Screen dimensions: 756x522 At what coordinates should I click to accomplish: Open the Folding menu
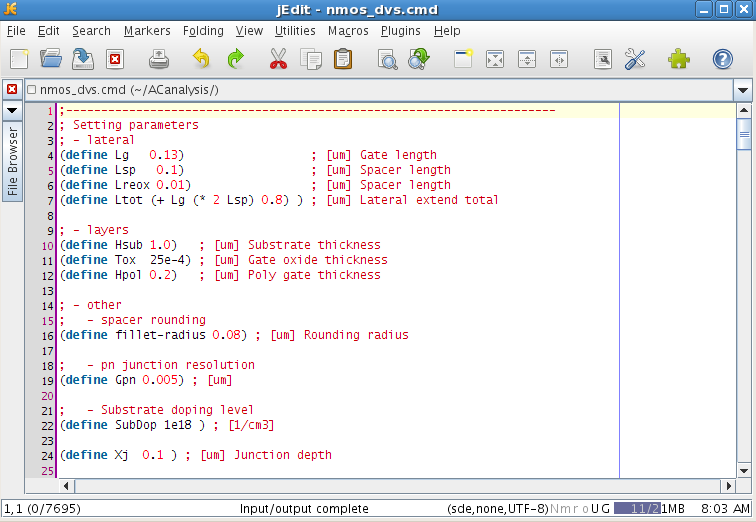[x=202, y=31]
